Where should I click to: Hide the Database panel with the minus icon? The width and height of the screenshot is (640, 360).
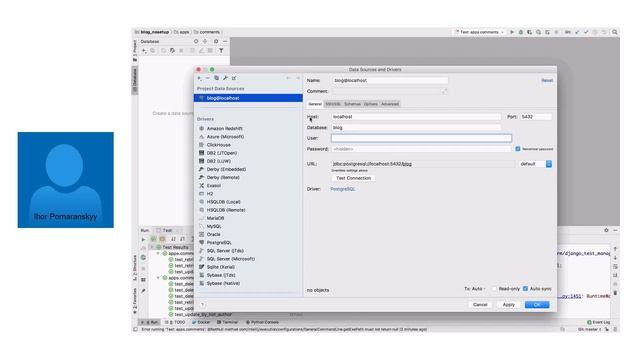(225, 41)
